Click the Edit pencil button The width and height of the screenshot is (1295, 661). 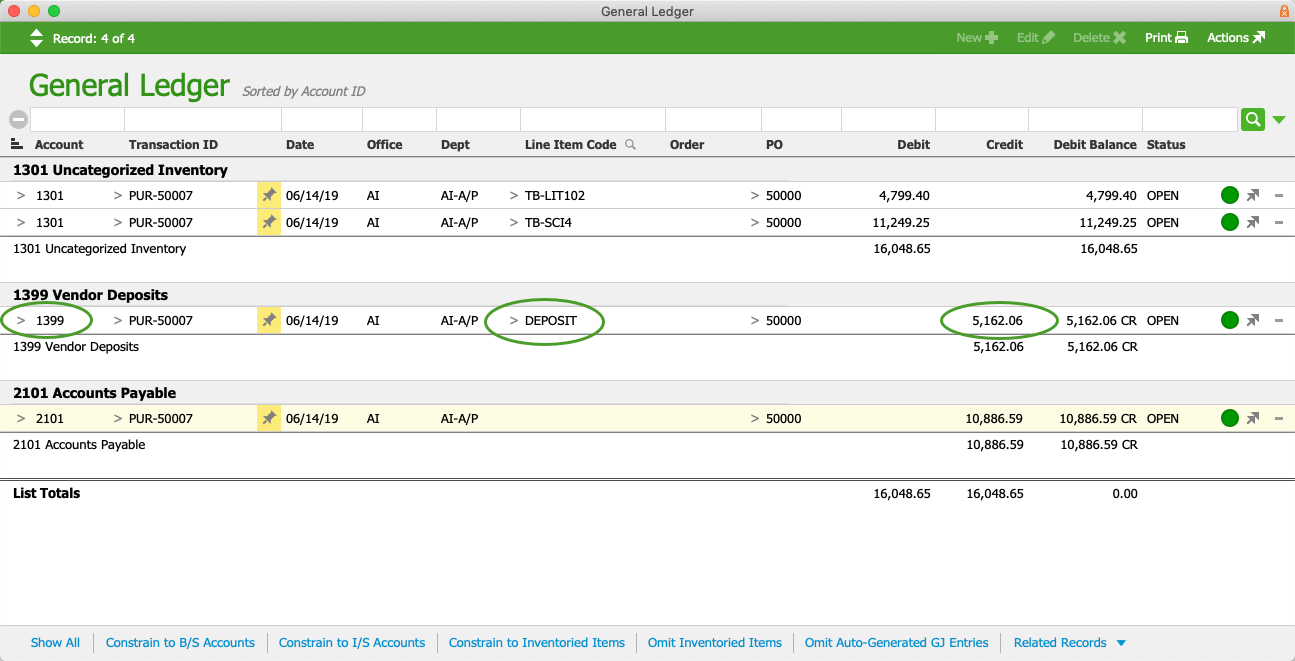click(x=1035, y=38)
